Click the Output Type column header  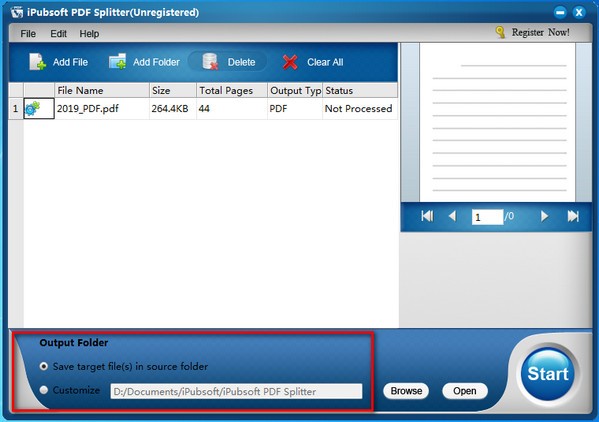pos(295,91)
